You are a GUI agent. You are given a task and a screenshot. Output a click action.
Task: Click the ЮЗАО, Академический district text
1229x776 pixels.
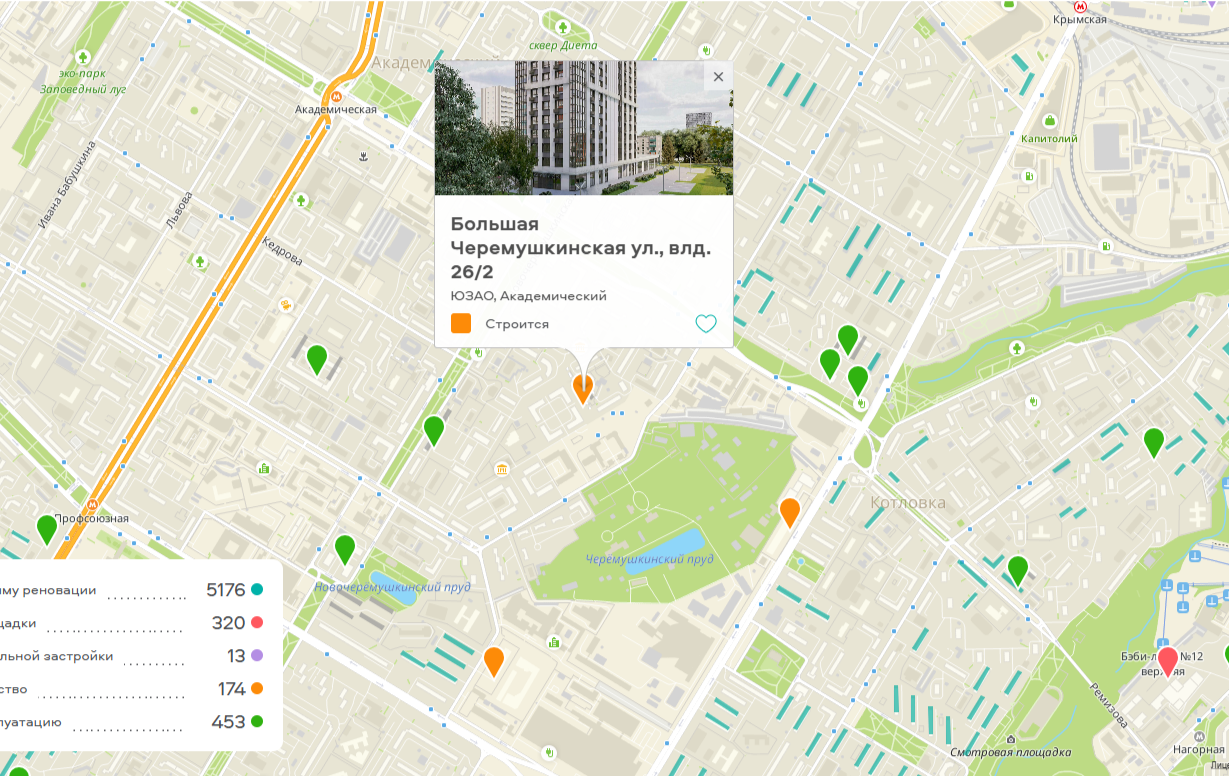click(x=529, y=296)
